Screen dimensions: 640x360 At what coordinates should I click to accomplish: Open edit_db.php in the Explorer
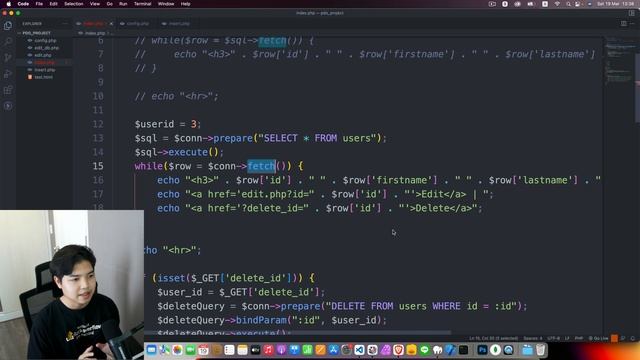click(46, 48)
